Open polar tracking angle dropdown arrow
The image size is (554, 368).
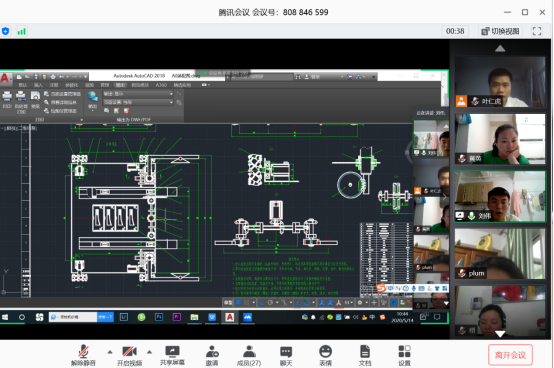click(x=277, y=303)
